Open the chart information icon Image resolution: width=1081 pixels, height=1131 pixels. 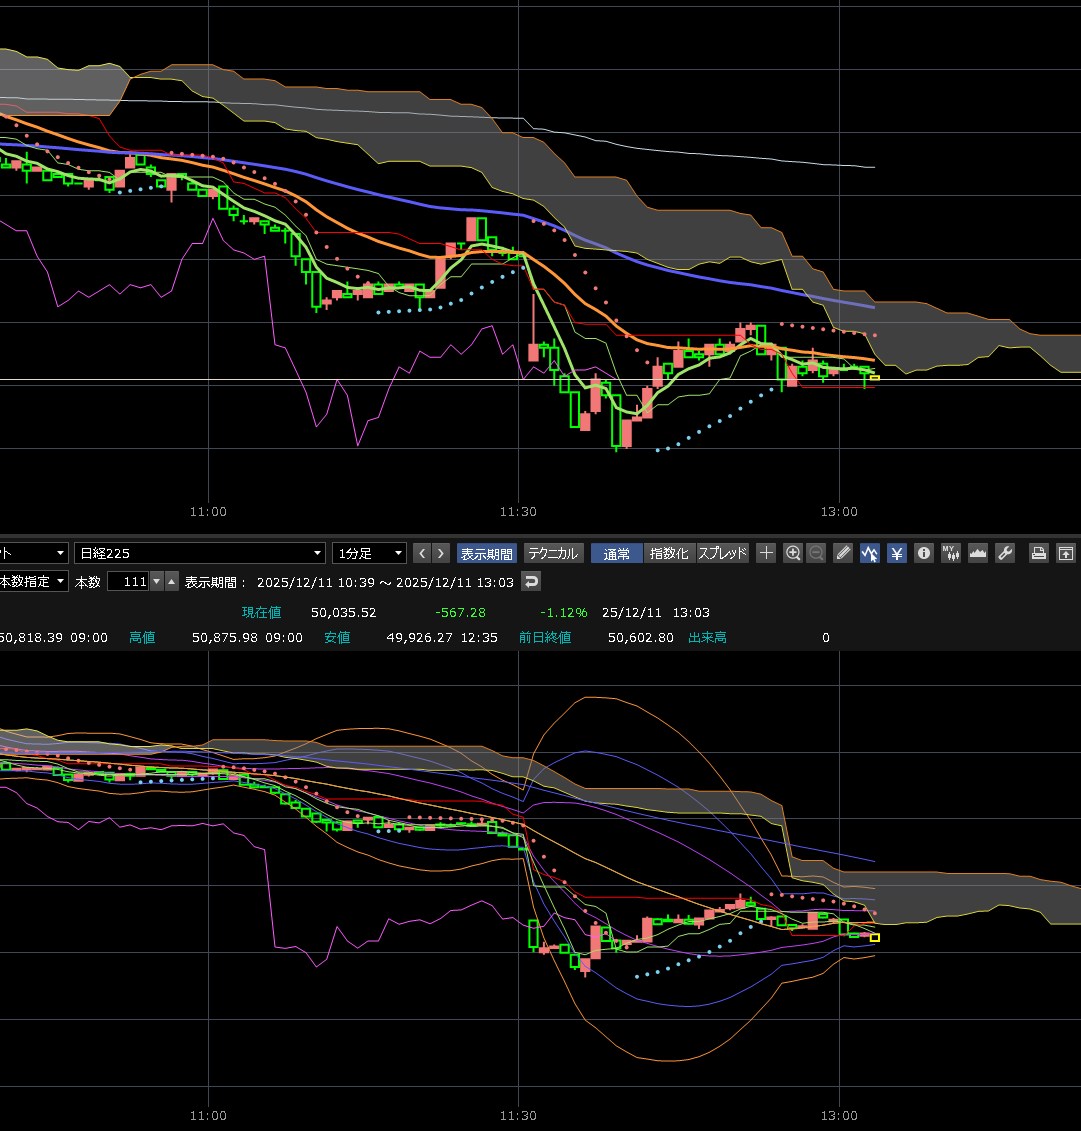pos(924,553)
